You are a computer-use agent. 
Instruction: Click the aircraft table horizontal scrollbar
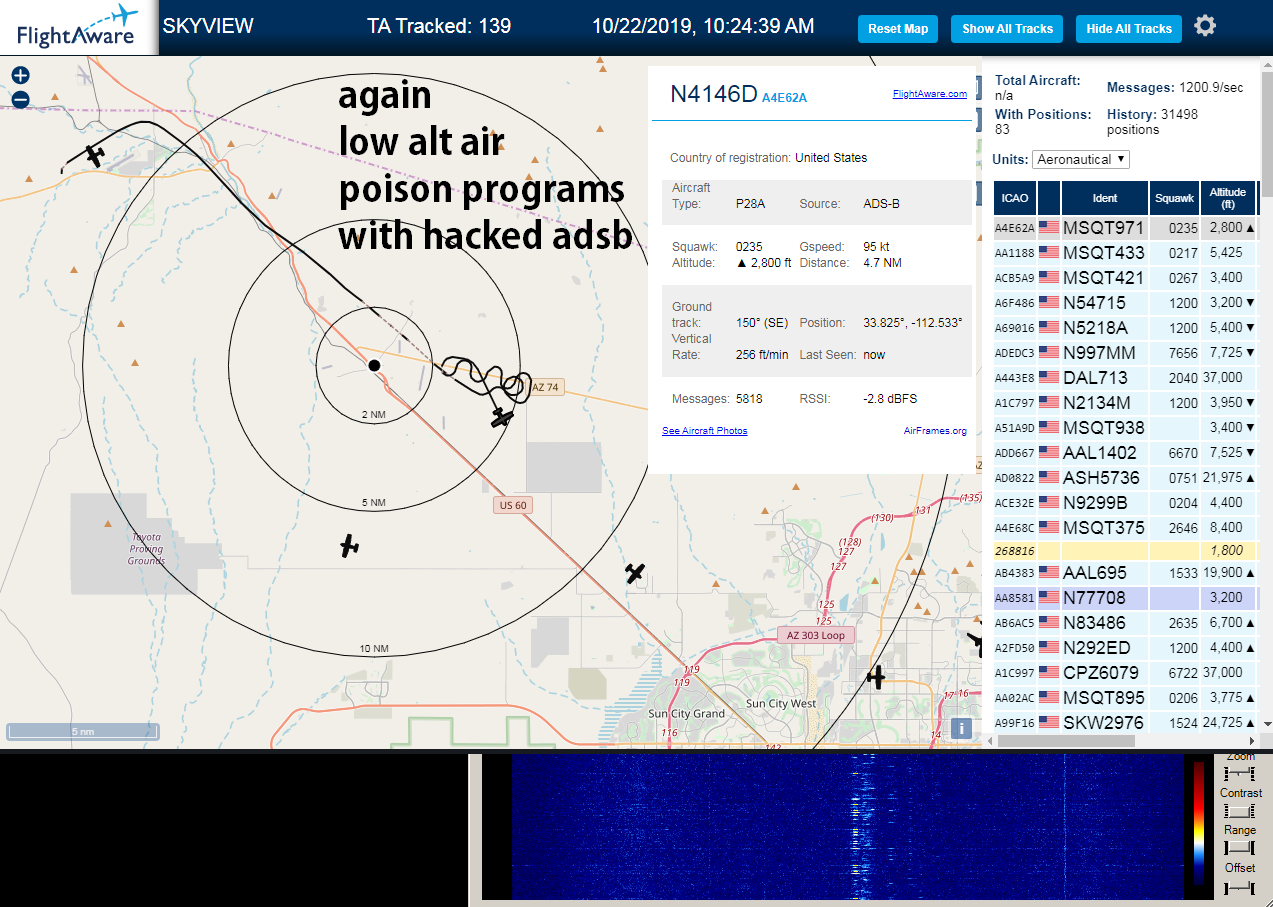tap(1066, 741)
